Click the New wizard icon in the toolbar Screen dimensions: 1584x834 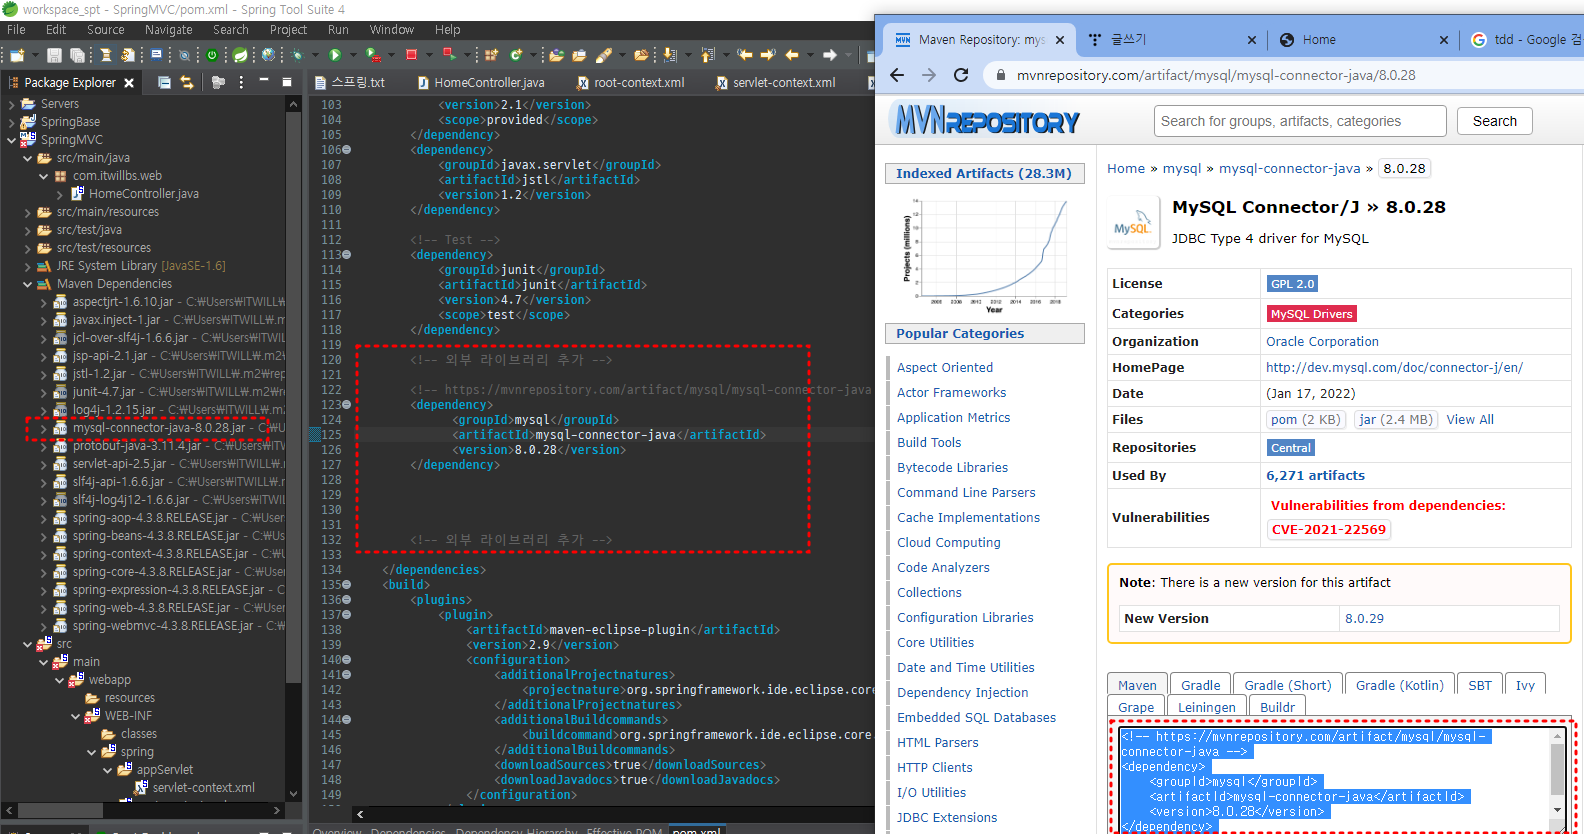pos(17,55)
